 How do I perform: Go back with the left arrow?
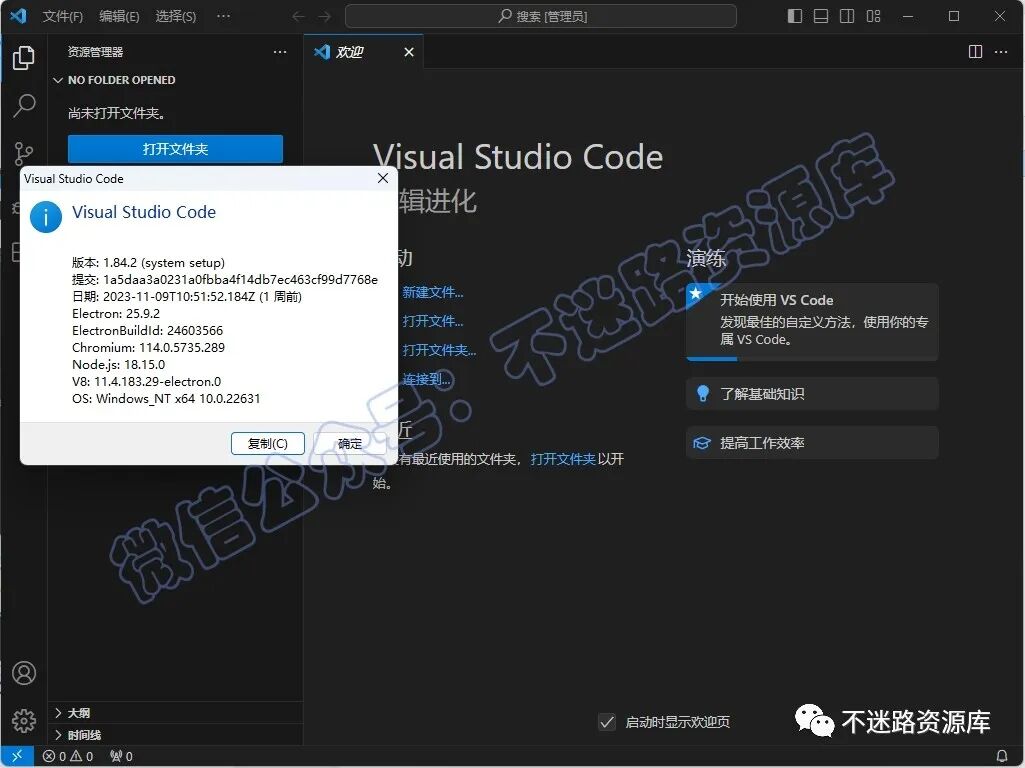click(298, 16)
